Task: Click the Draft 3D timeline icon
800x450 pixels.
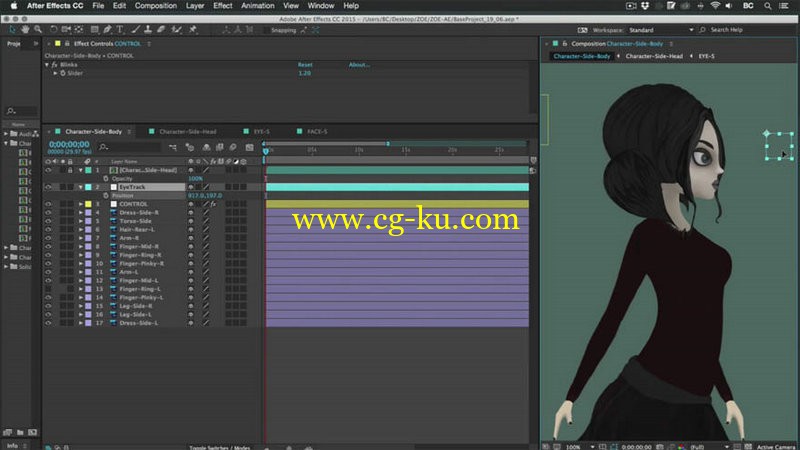Action: point(190,147)
